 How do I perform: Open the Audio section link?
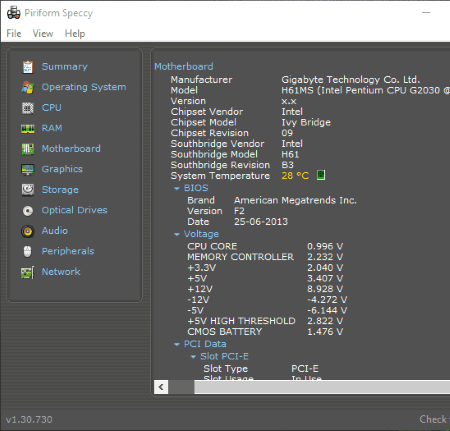[55, 231]
